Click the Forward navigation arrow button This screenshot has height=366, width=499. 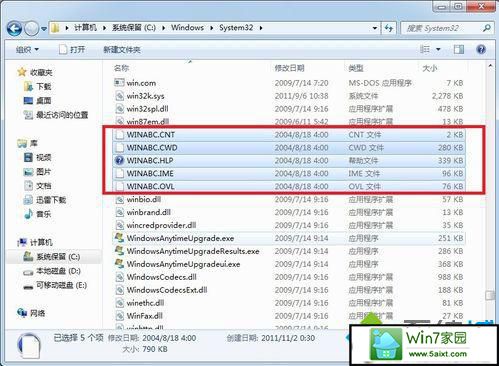(32, 29)
